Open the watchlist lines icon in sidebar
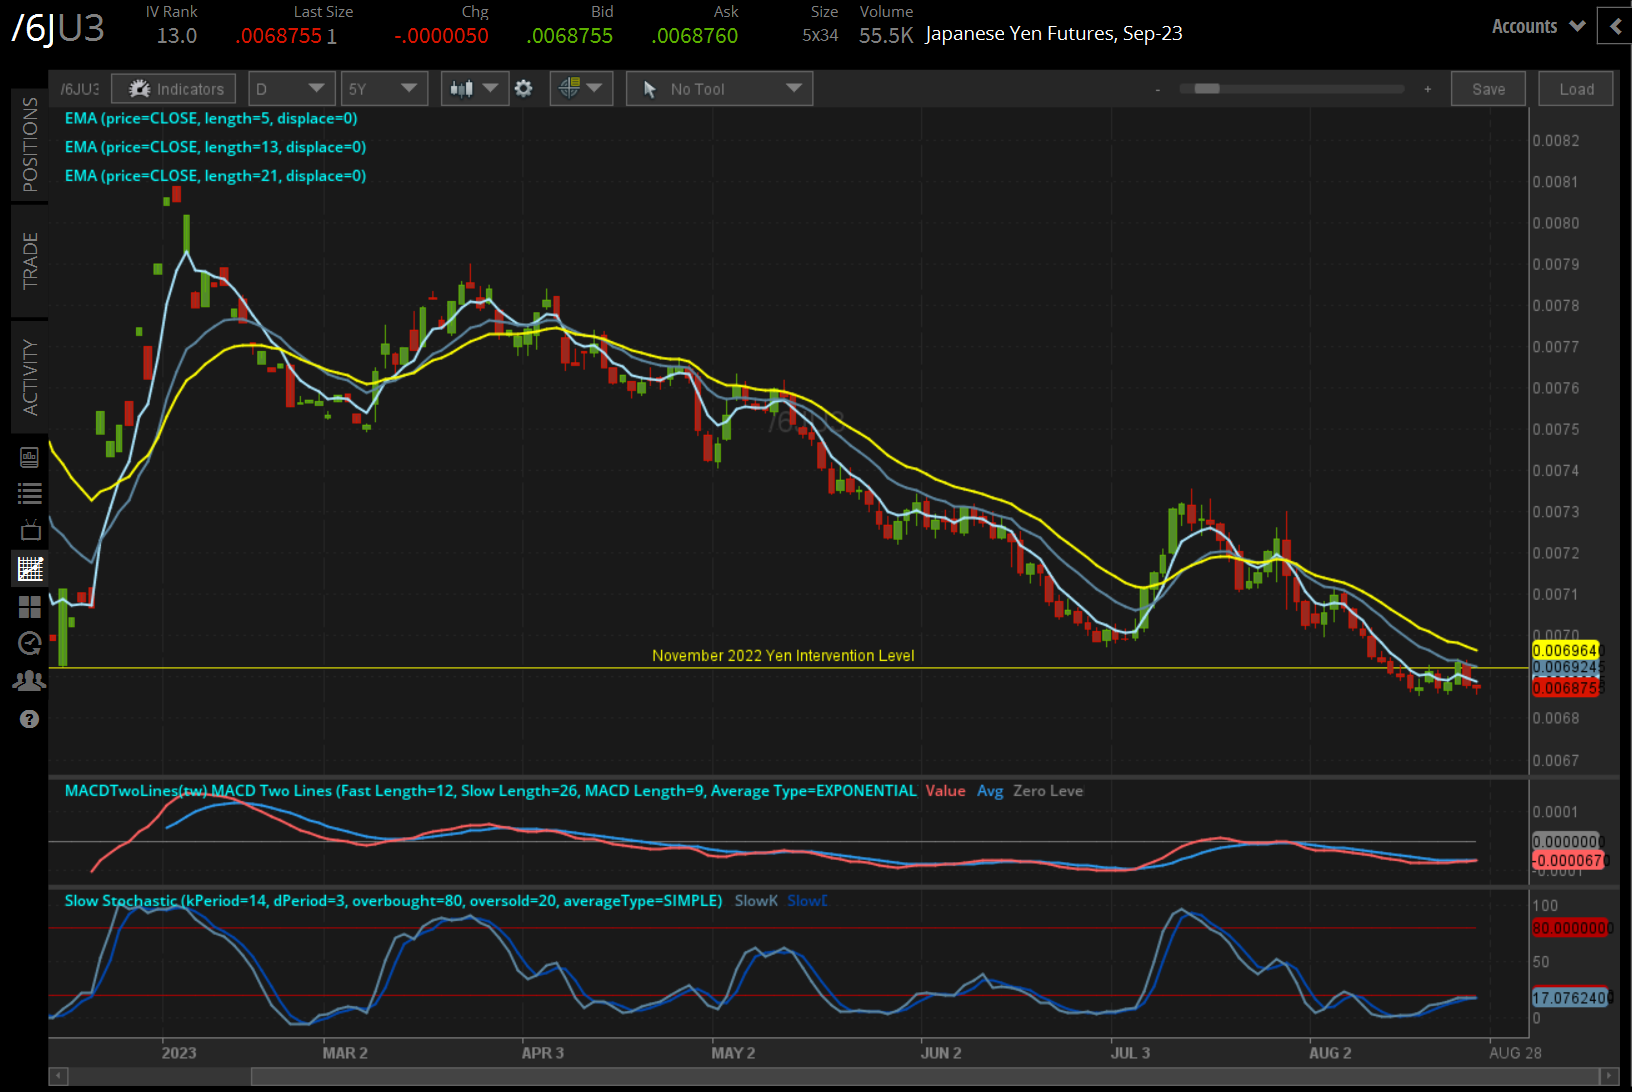The width and height of the screenshot is (1632, 1092). pos(29,493)
